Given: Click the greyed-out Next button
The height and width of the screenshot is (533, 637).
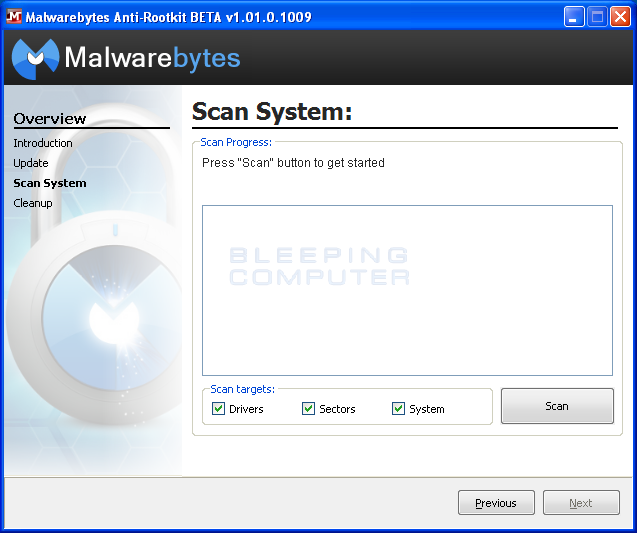Looking at the screenshot, I should coord(581,503).
